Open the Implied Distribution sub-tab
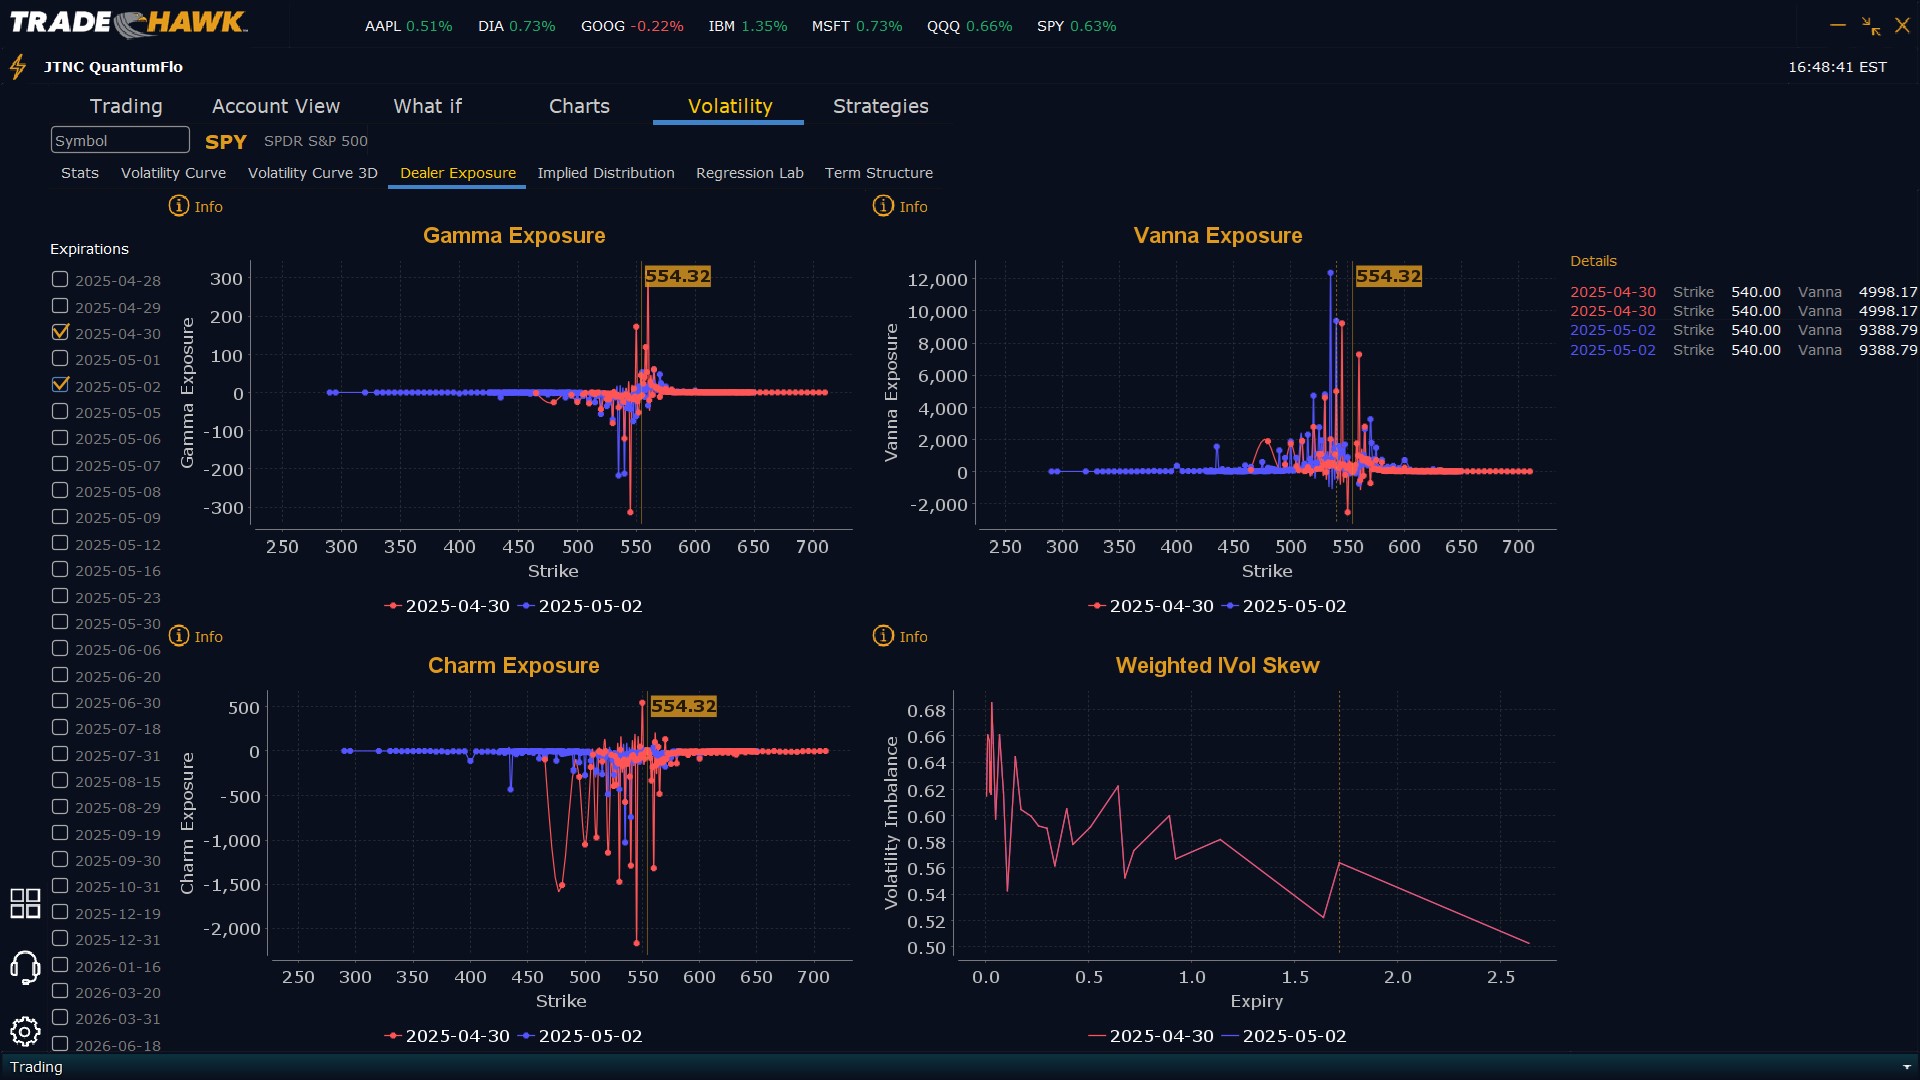The image size is (1920, 1080). coord(605,173)
